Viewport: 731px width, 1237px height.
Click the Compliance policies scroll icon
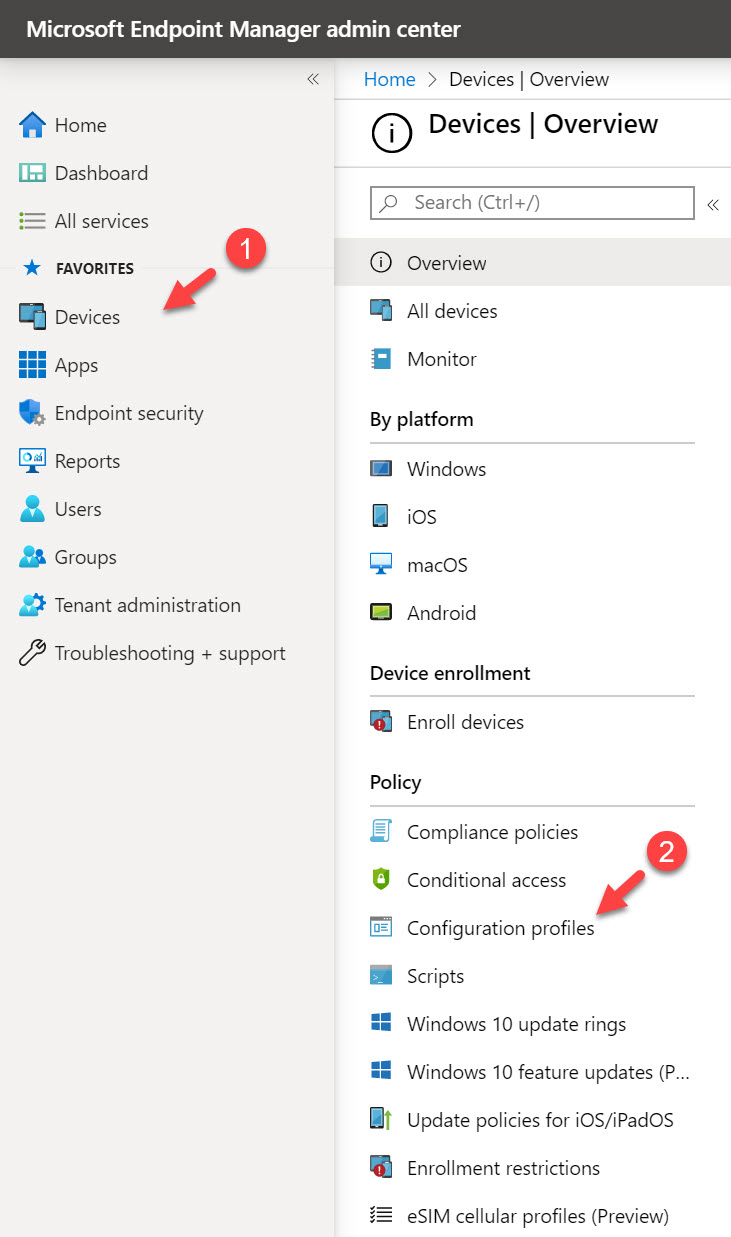pos(381,832)
